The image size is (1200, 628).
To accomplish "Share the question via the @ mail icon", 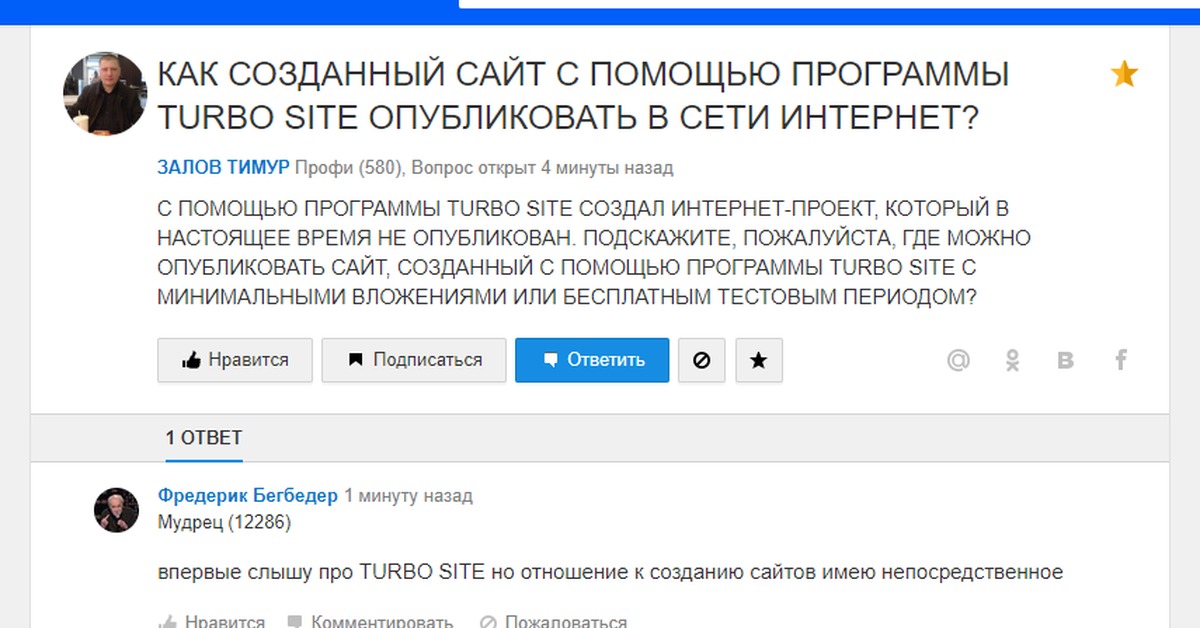I will [x=958, y=360].
